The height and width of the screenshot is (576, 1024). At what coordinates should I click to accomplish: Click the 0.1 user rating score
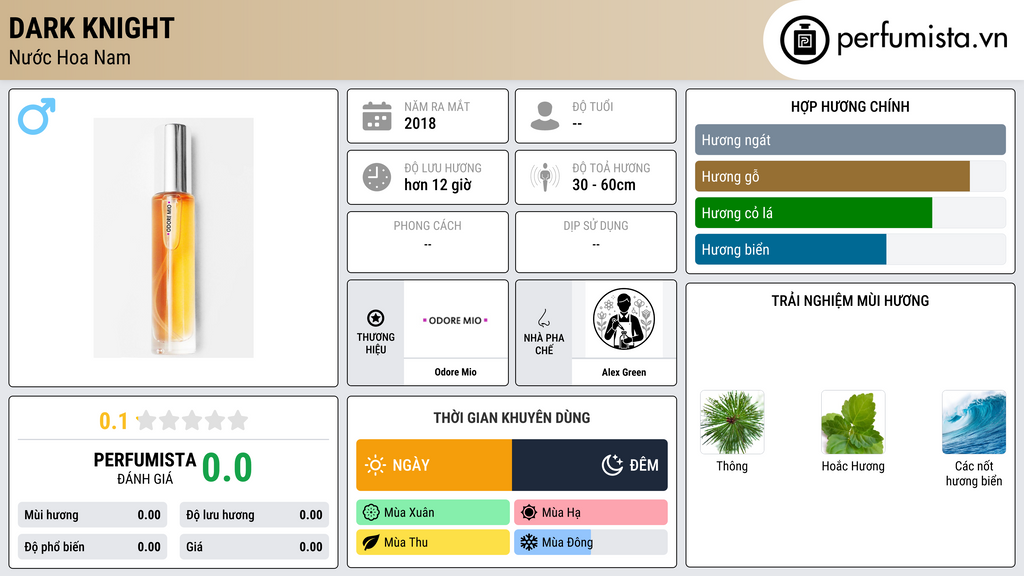pos(114,421)
